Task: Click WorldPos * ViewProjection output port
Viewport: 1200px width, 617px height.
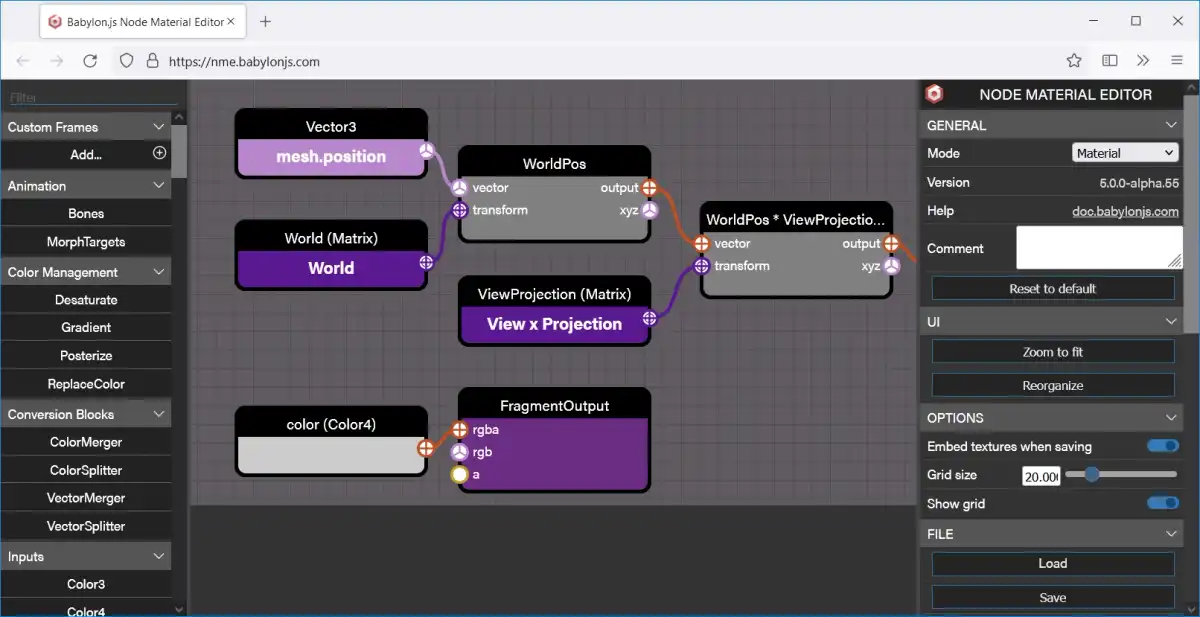Action: [x=891, y=244]
